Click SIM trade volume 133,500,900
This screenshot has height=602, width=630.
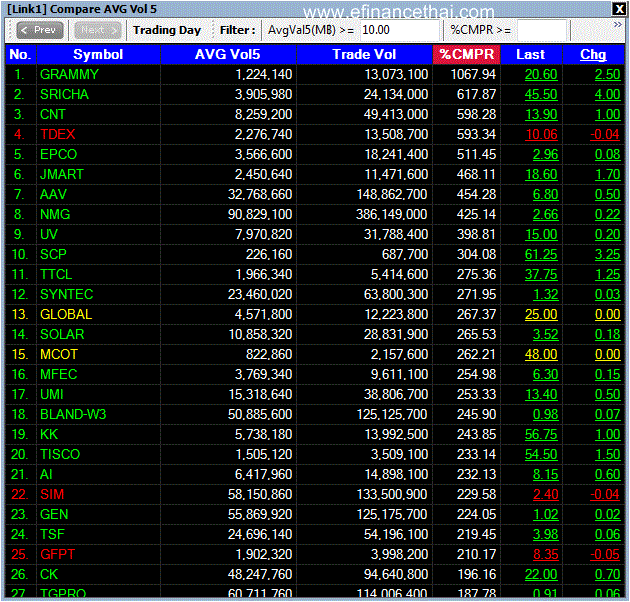coord(392,494)
